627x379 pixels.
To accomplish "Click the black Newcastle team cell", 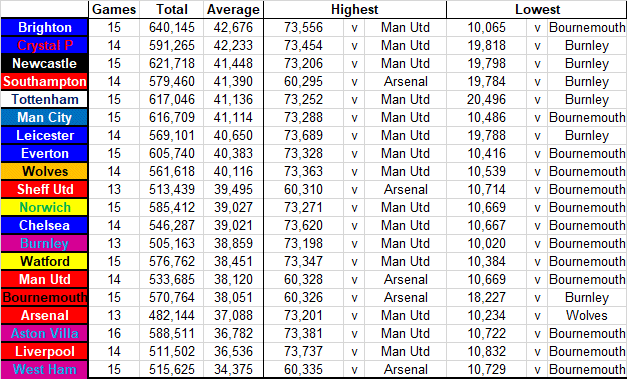I will 44,64.
